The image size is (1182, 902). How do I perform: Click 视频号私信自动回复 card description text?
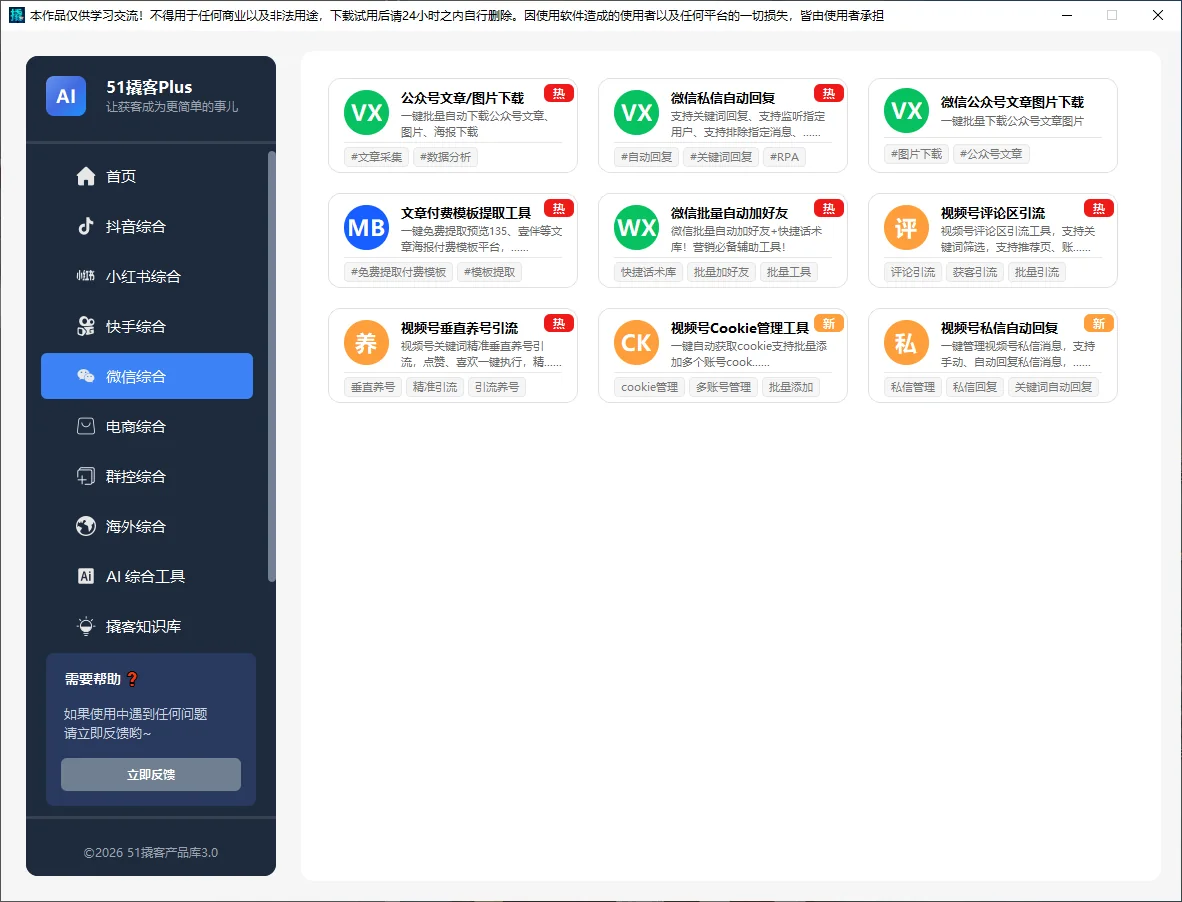[1018, 354]
